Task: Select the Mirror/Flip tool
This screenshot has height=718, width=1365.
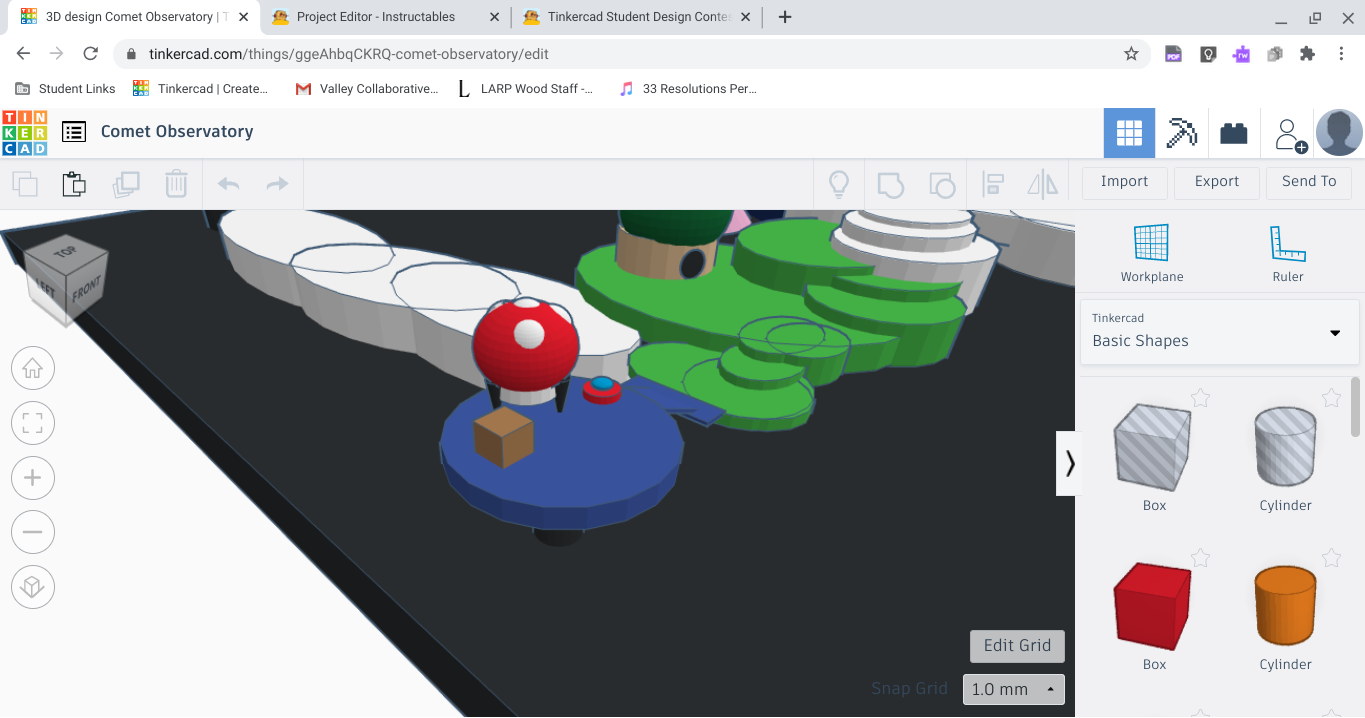Action: [1041, 184]
